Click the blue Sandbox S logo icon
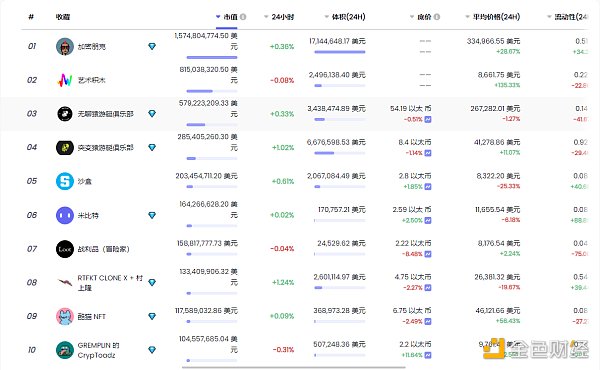The image size is (600, 370). pos(65,181)
